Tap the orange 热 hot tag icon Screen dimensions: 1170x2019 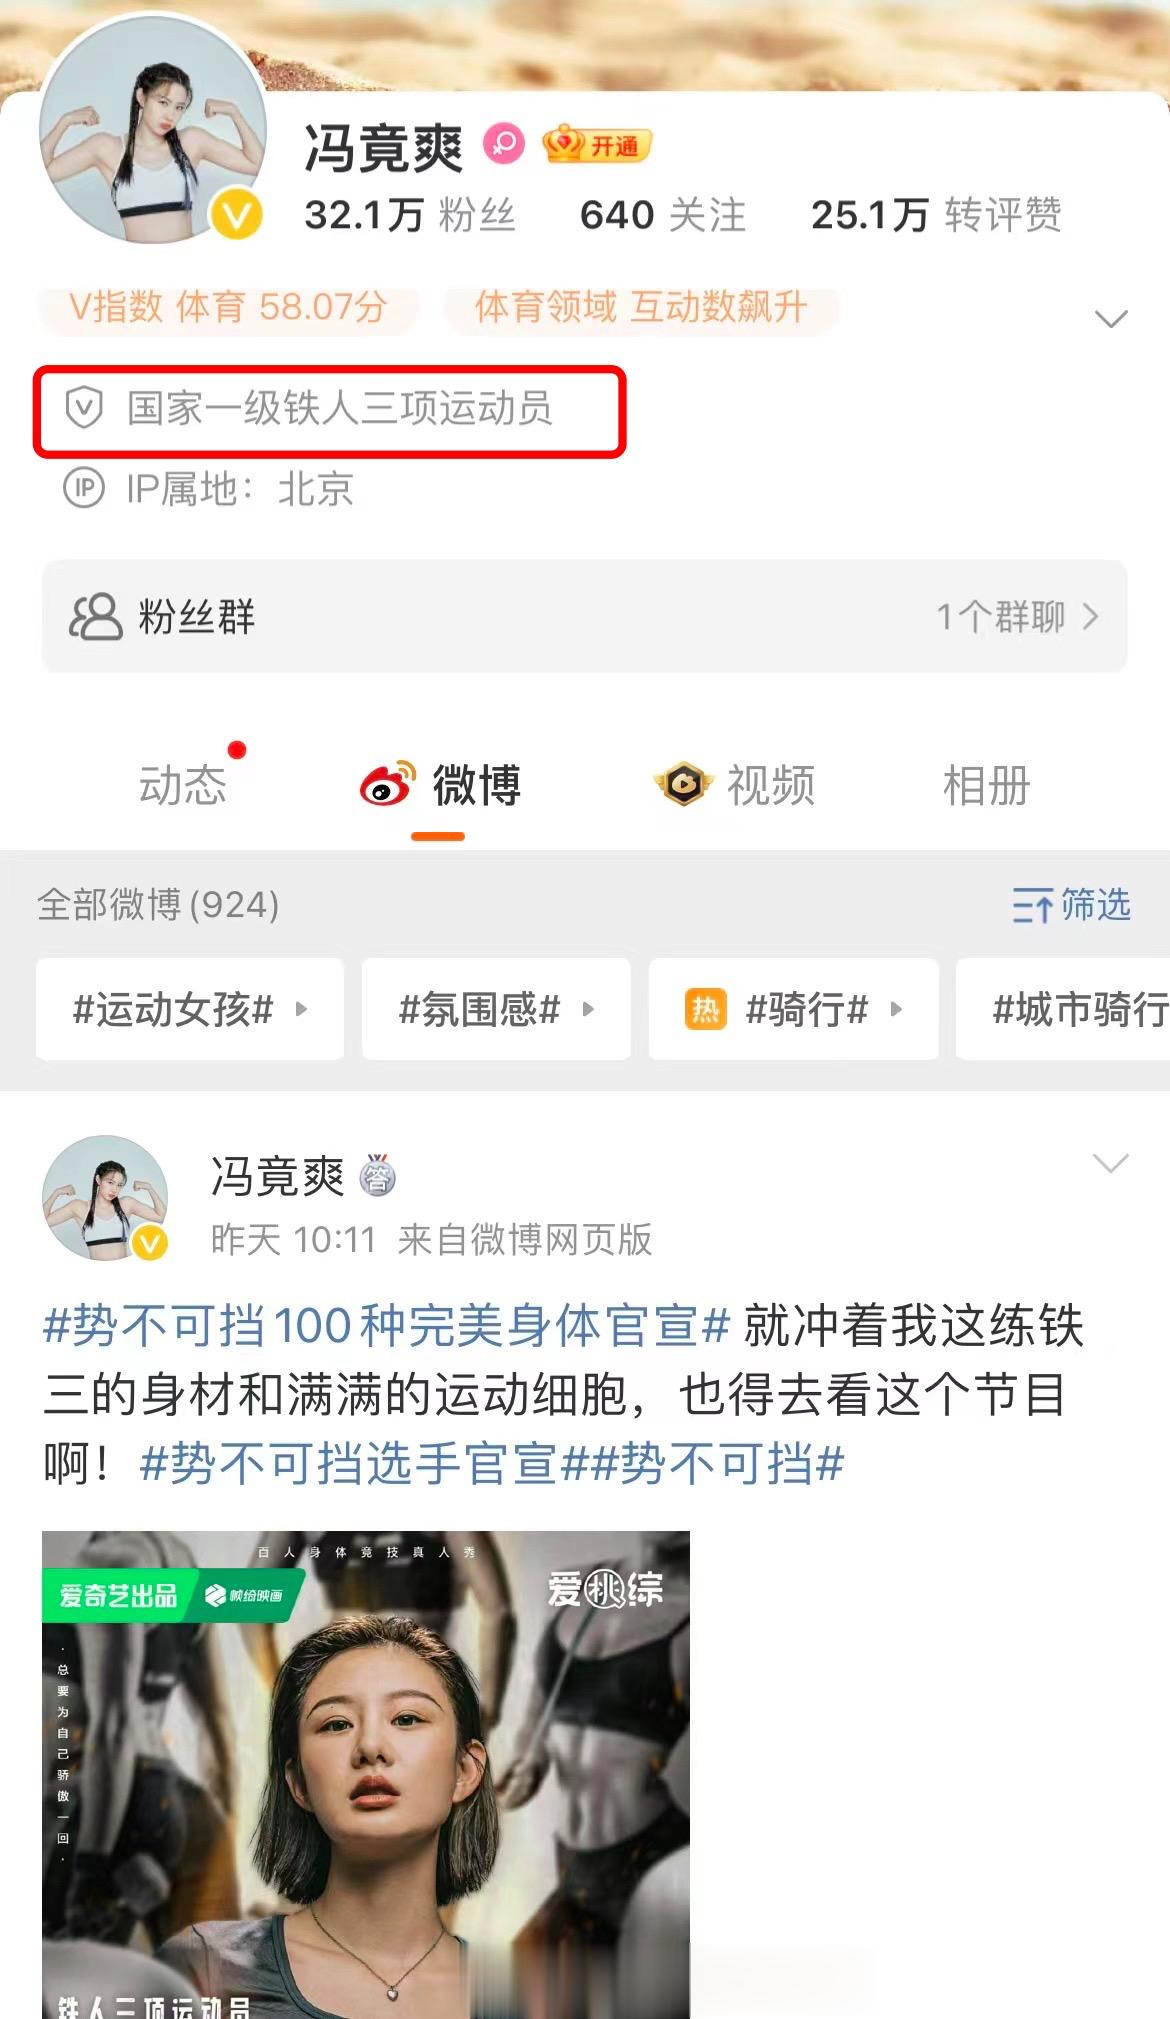point(706,1009)
